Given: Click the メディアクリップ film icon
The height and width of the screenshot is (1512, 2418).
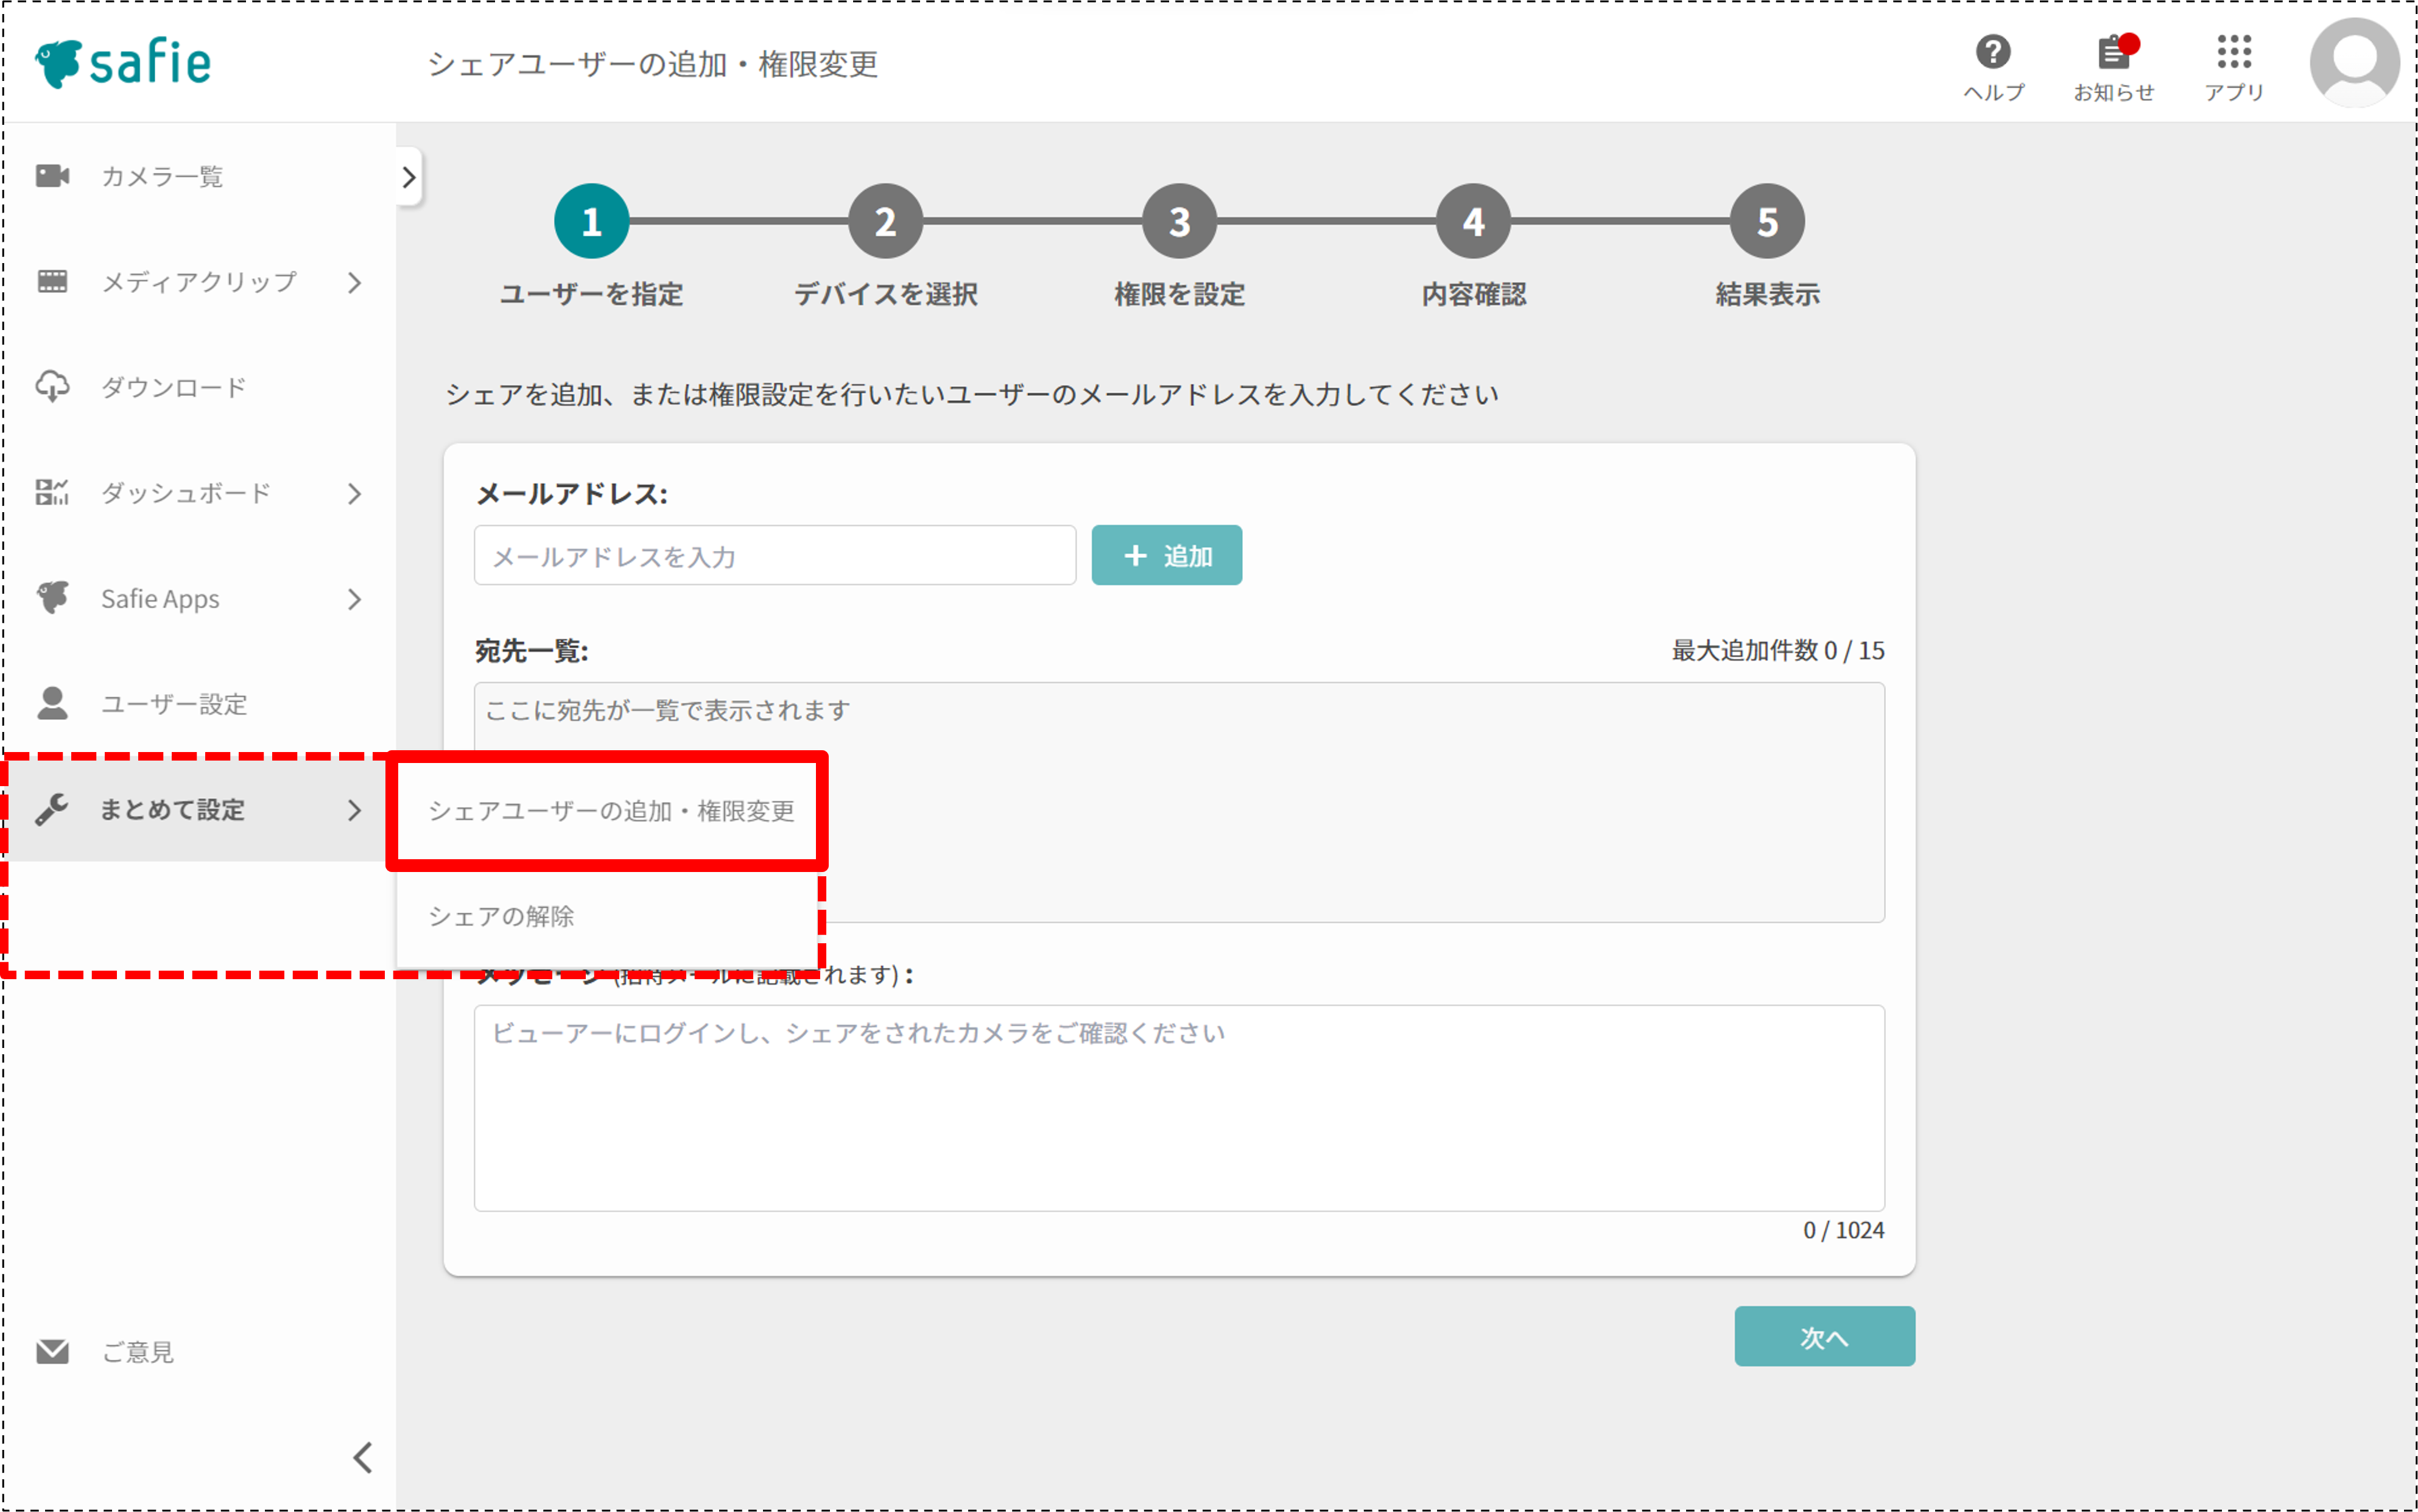Looking at the screenshot, I should point(52,282).
